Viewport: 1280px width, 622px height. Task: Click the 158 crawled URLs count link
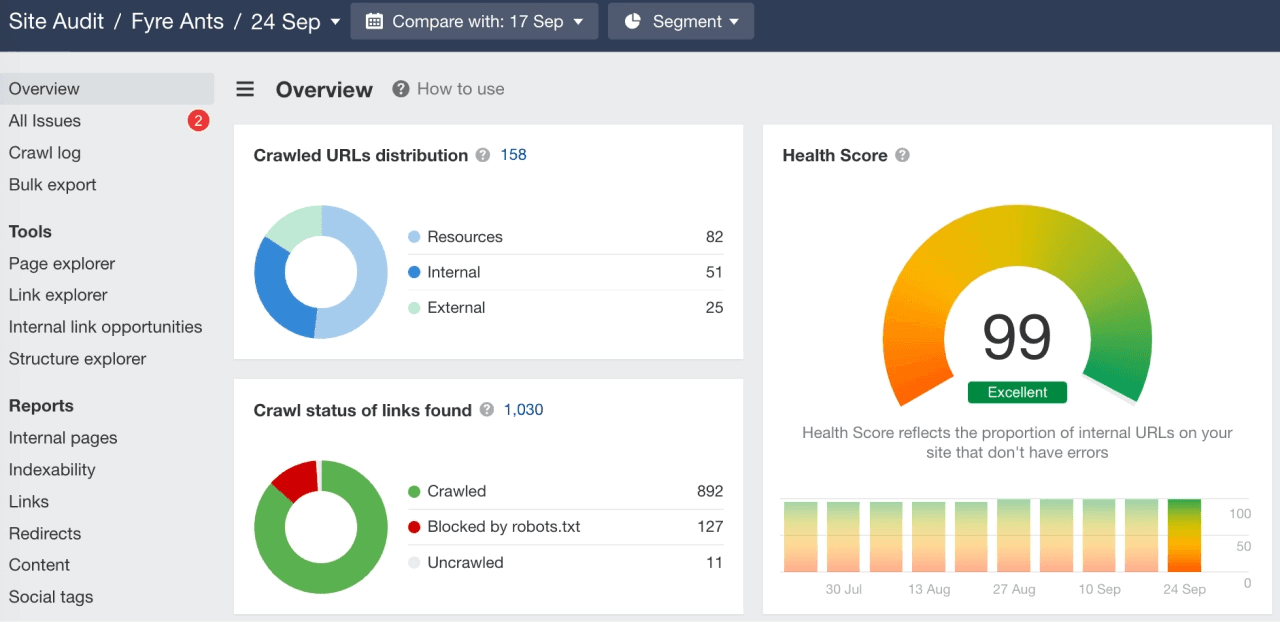pyautogui.click(x=513, y=155)
